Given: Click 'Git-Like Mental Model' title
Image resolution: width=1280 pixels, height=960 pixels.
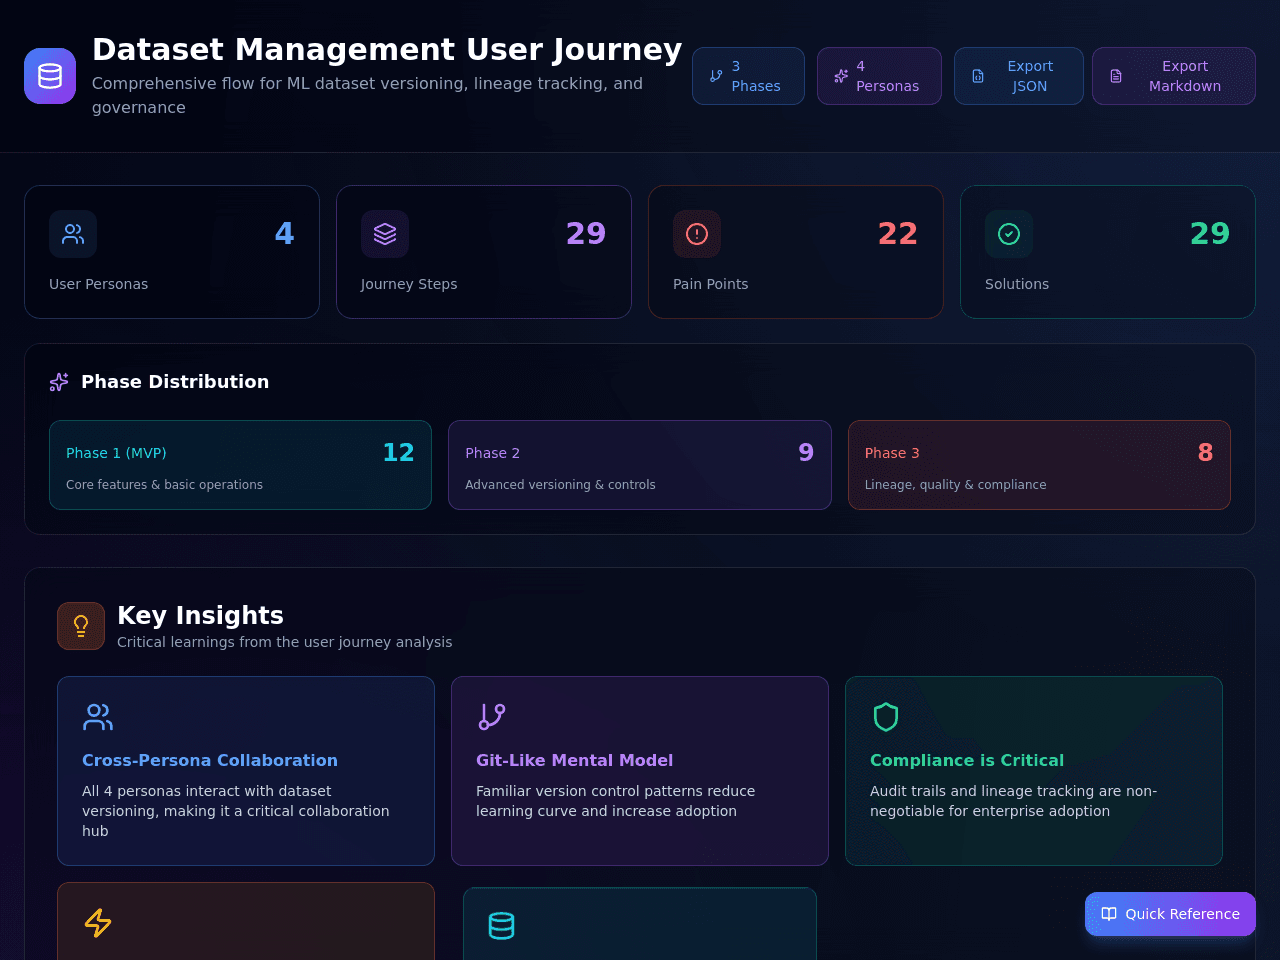Looking at the screenshot, I should coord(574,760).
